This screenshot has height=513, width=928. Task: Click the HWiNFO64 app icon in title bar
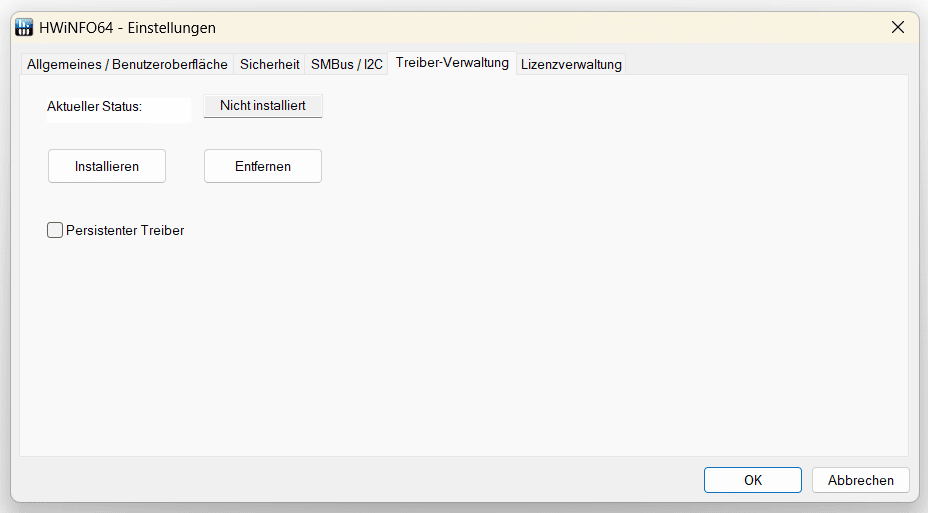(24, 27)
